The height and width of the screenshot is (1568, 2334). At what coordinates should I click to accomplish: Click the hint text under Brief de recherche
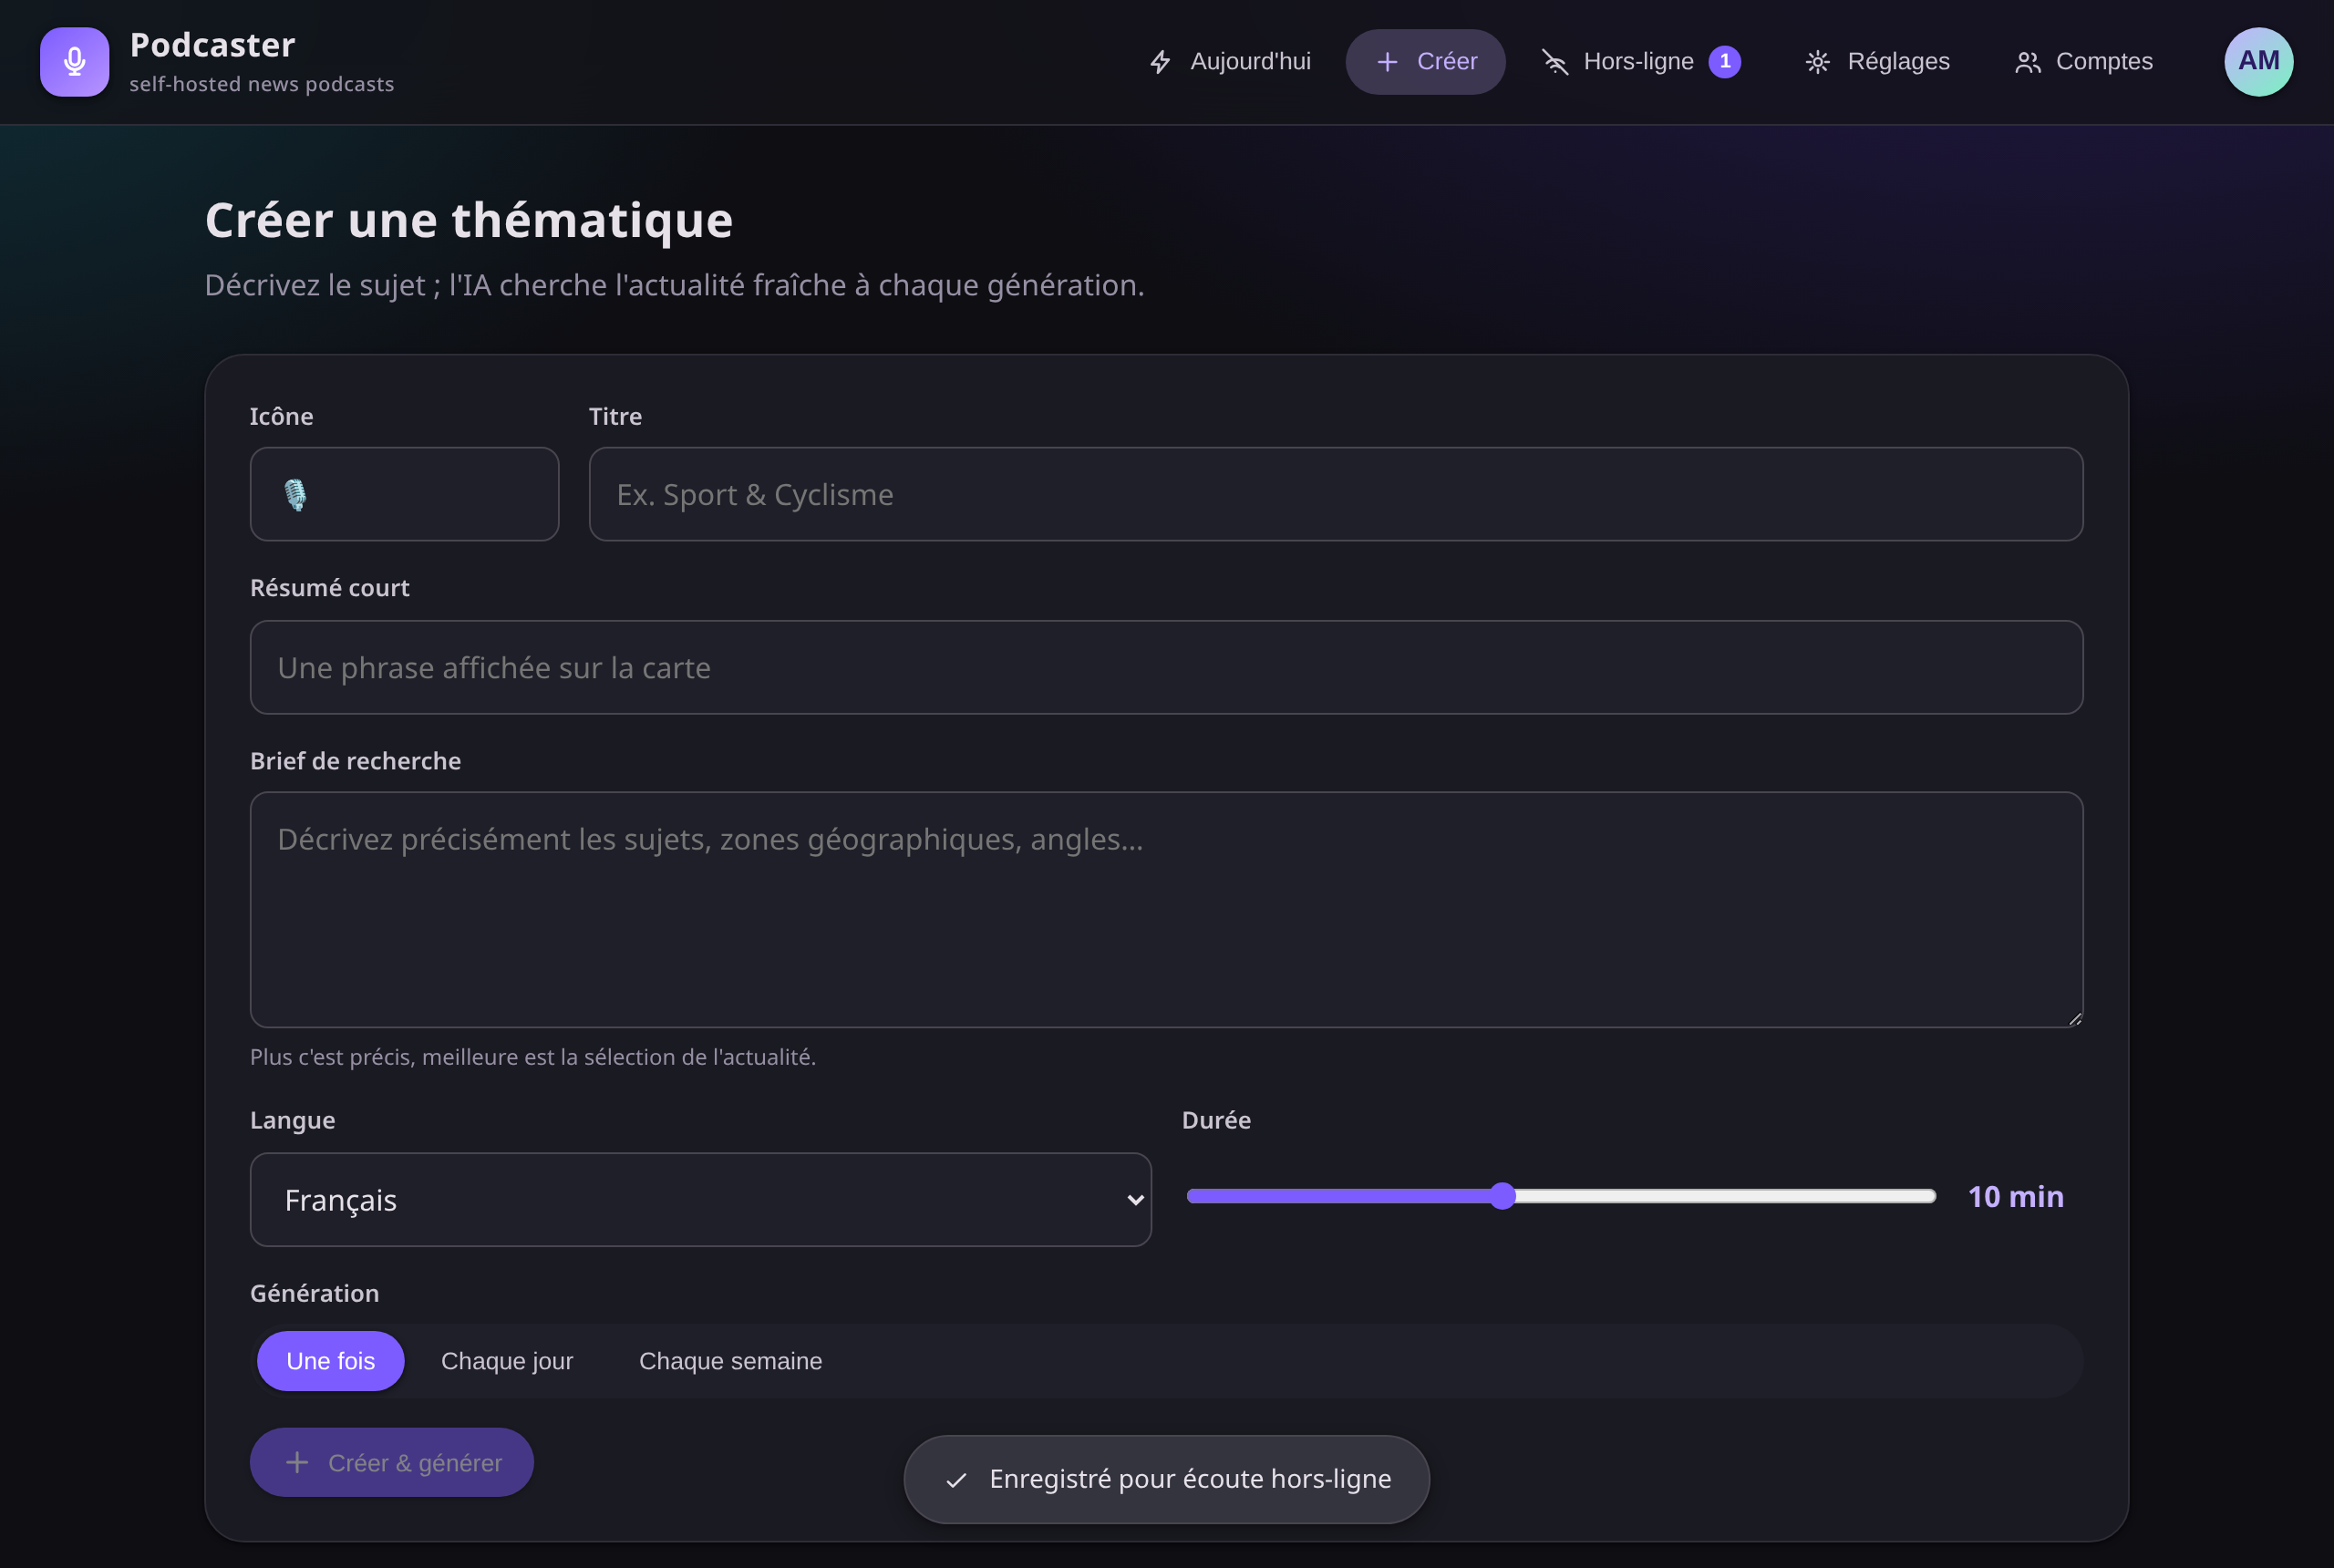(x=533, y=1057)
